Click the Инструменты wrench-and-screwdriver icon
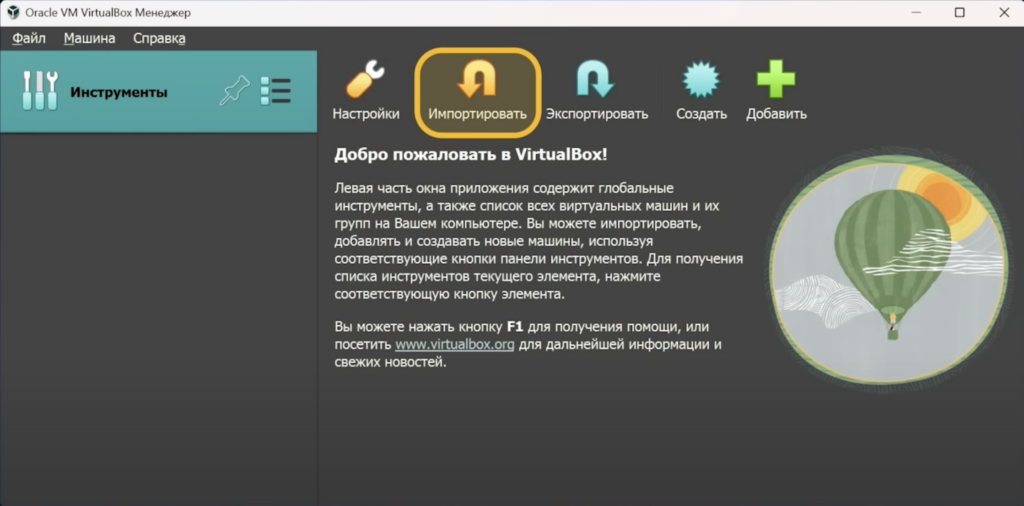Image resolution: width=1024 pixels, height=506 pixels. tap(39, 92)
